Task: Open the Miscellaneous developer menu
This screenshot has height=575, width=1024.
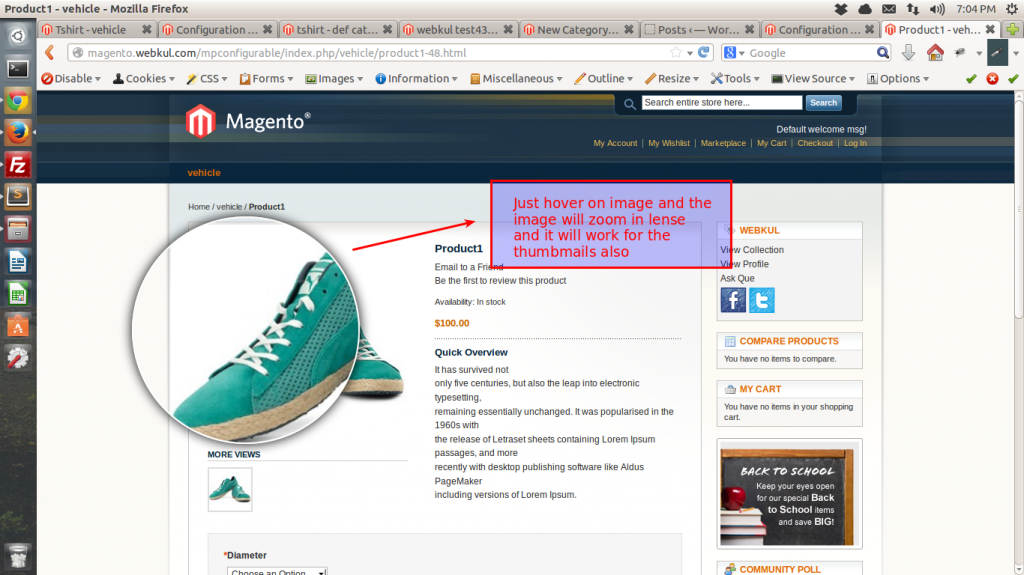Action: click(x=516, y=78)
